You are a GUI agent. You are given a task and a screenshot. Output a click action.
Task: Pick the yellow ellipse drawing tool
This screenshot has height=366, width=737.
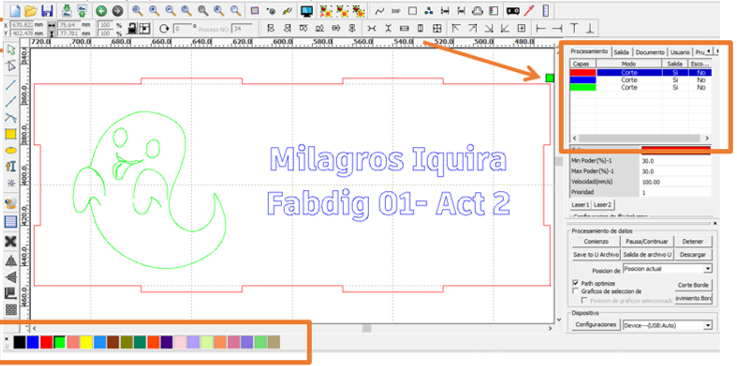click(11, 150)
